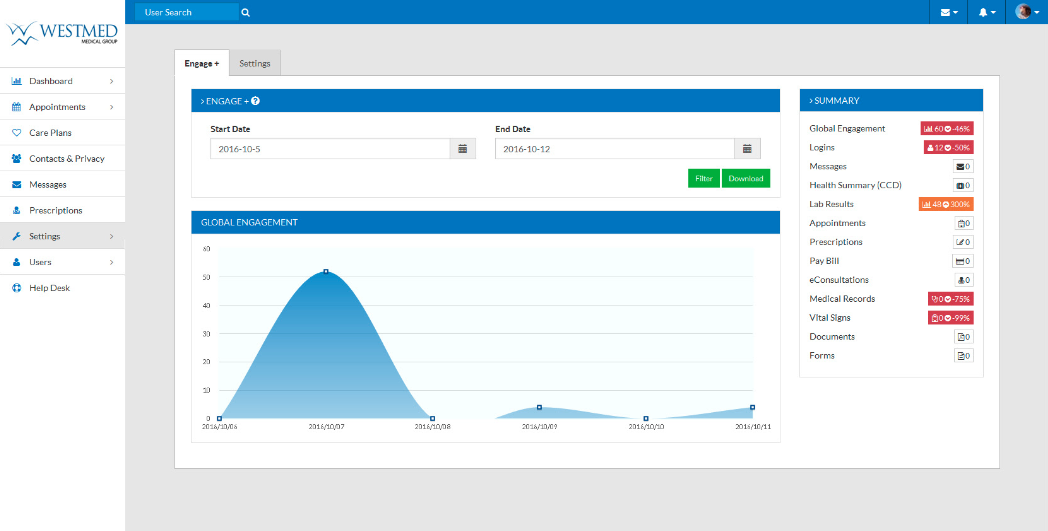Open the user avatar menu
Image resolution: width=1048 pixels, height=531 pixels.
pyautogui.click(x=1026, y=12)
